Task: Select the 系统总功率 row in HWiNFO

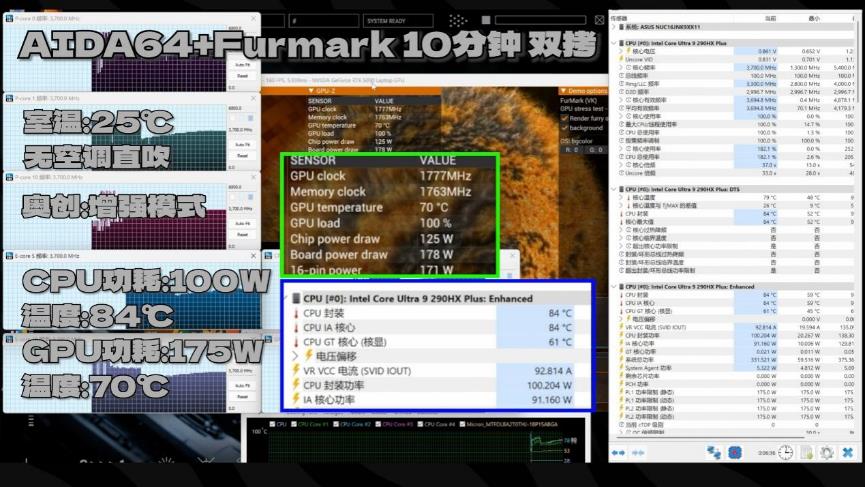Action: [734, 360]
